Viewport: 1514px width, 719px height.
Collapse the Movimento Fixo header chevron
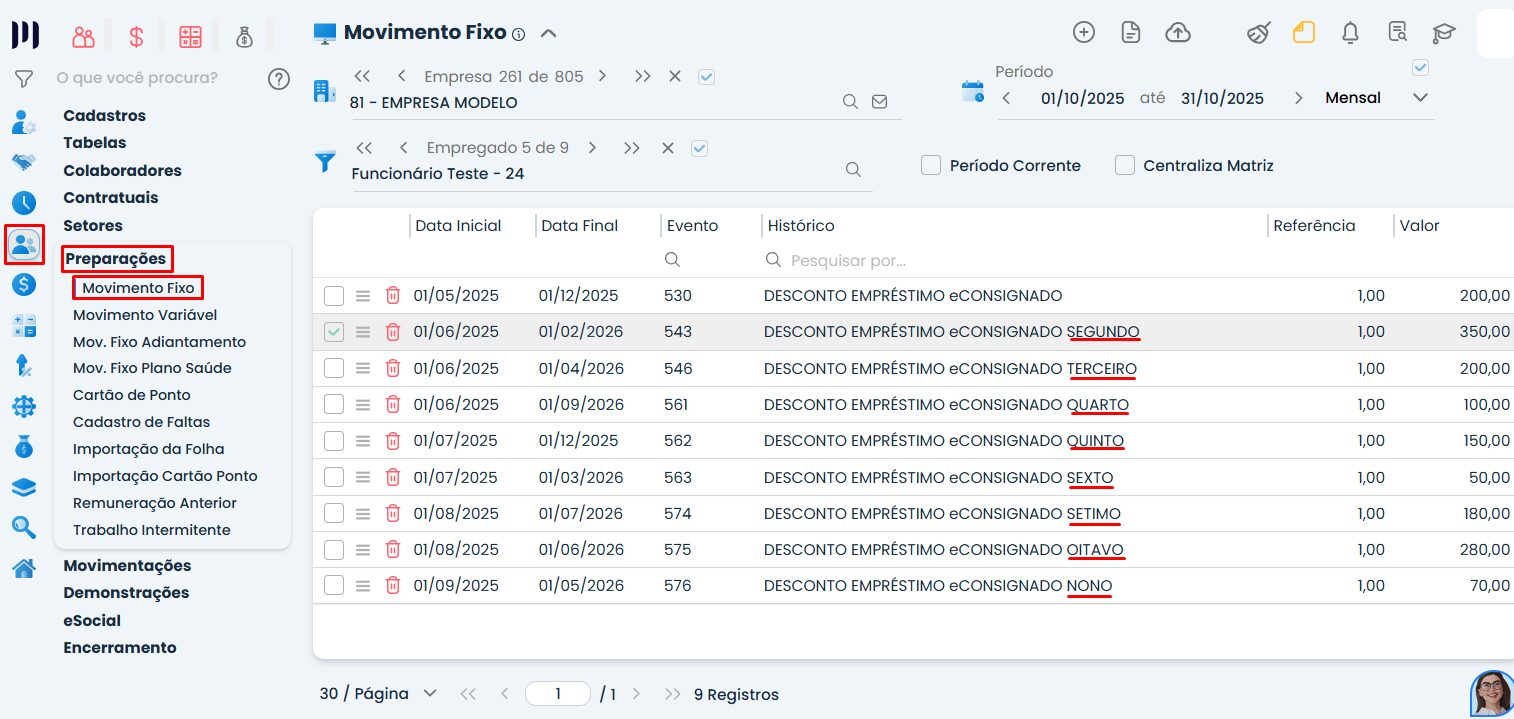[x=548, y=33]
